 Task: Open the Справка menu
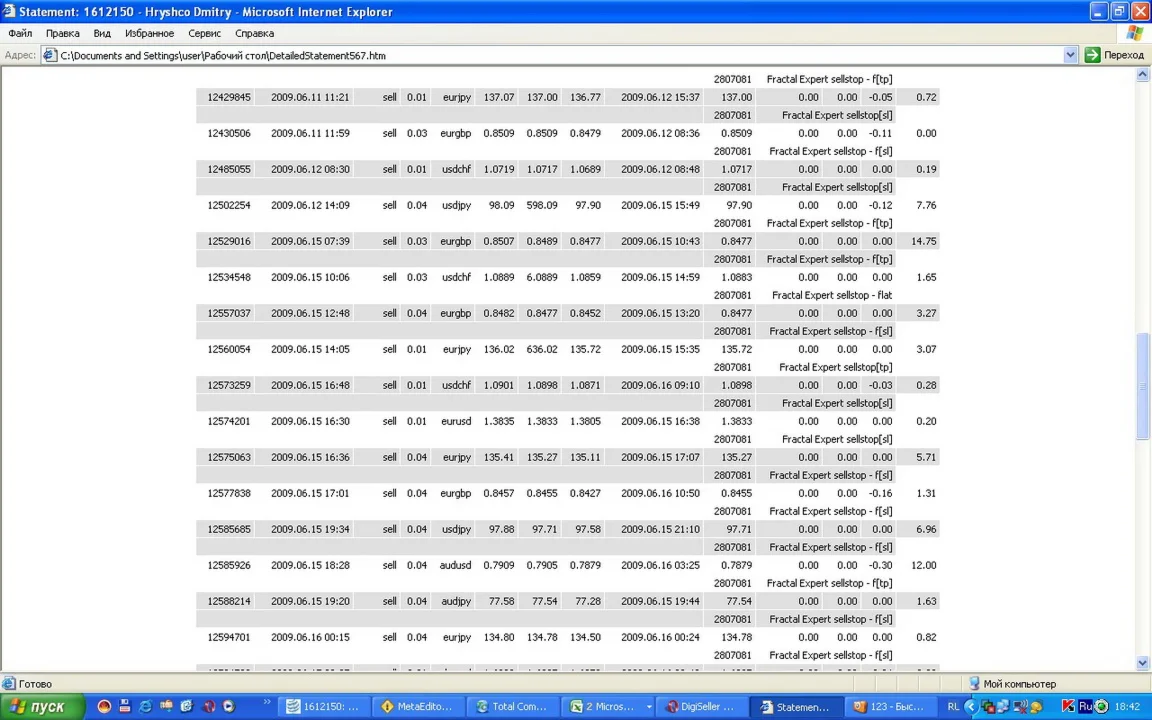click(x=254, y=33)
